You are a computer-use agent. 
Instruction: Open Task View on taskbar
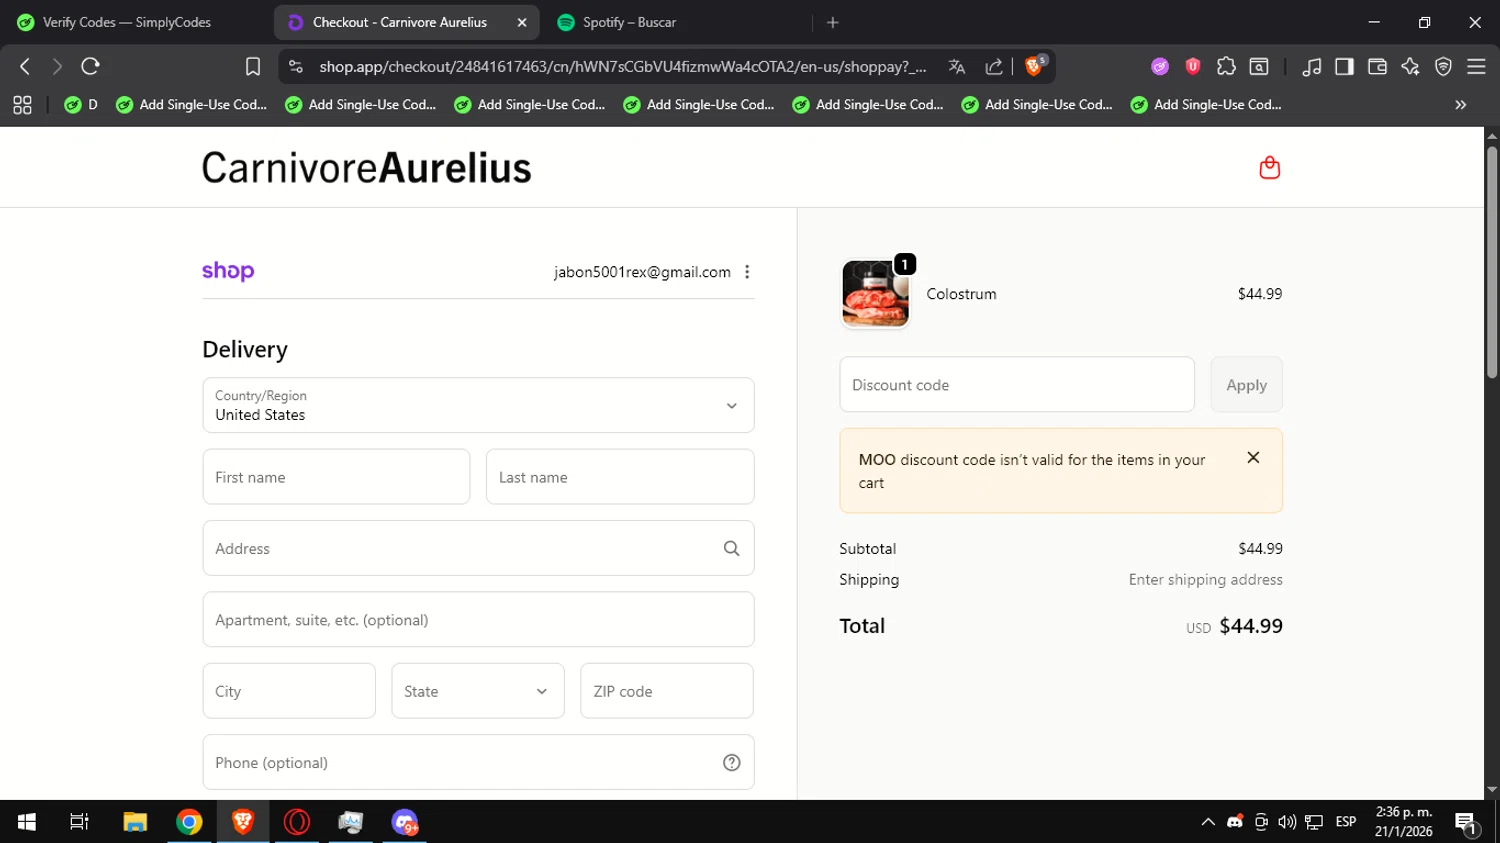pos(79,822)
